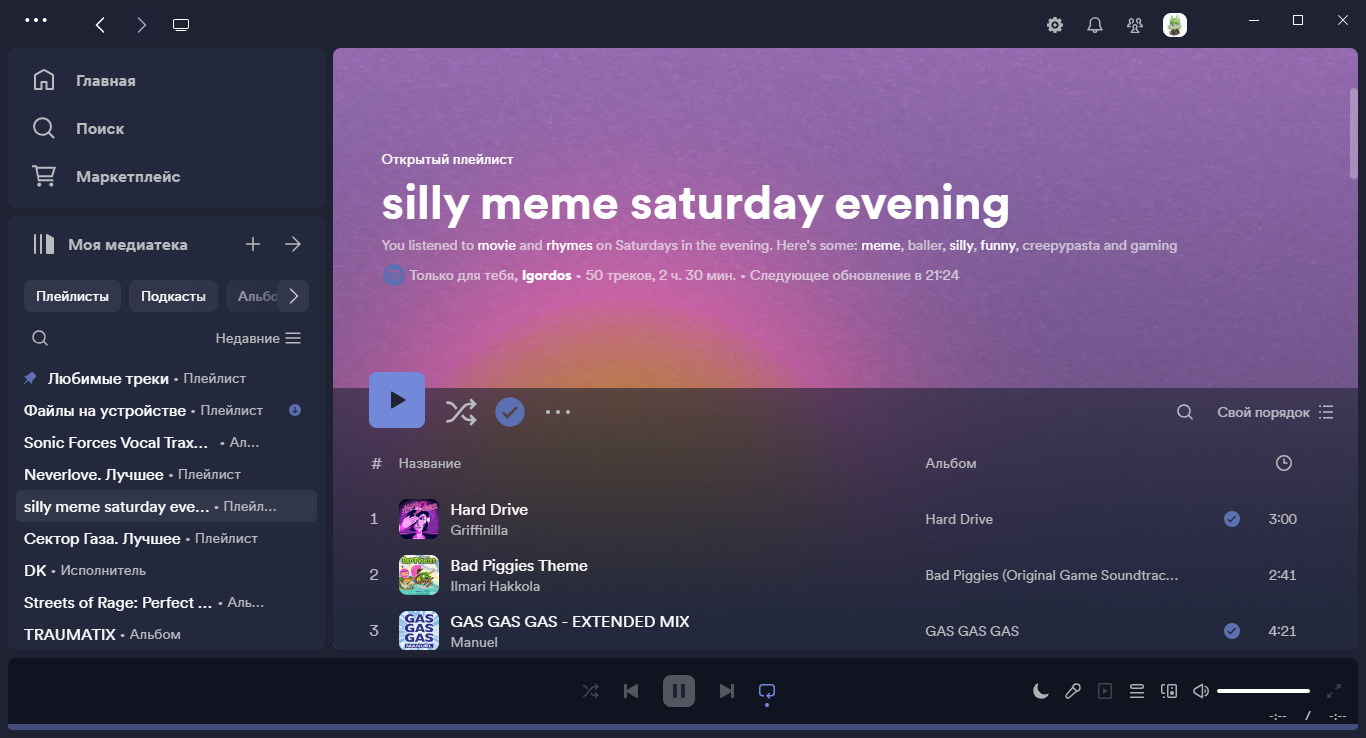Toggle repeat in the player bar

[767, 691]
